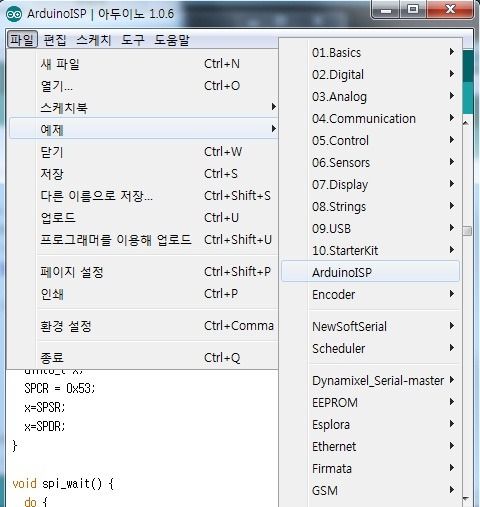
Task: Expand 04.Communication examples submenu
Action: click(370, 118)
